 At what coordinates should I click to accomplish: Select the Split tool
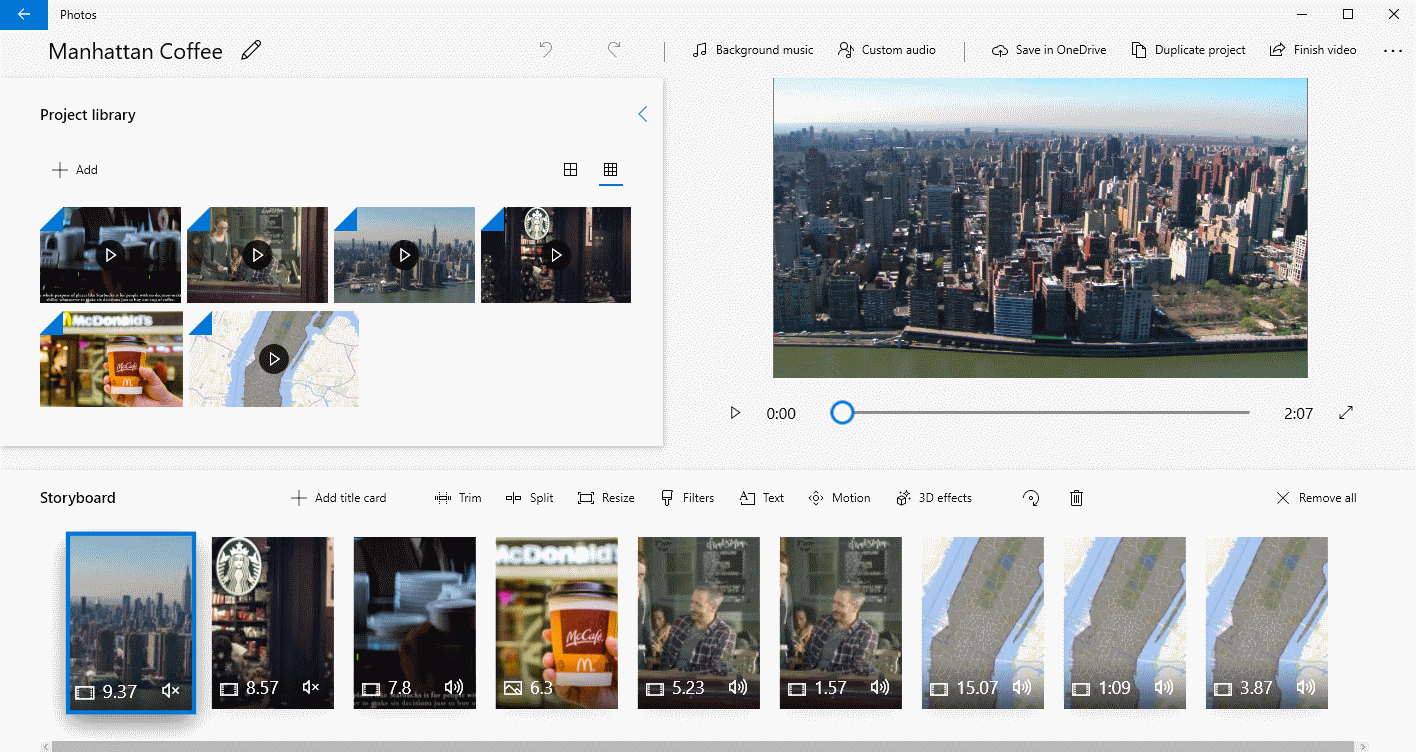point(529,497)
